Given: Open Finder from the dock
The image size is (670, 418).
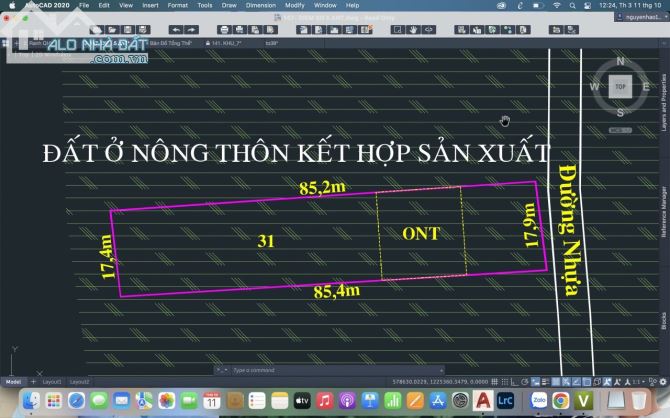Looking at the screenshot, I should point(32,401).
